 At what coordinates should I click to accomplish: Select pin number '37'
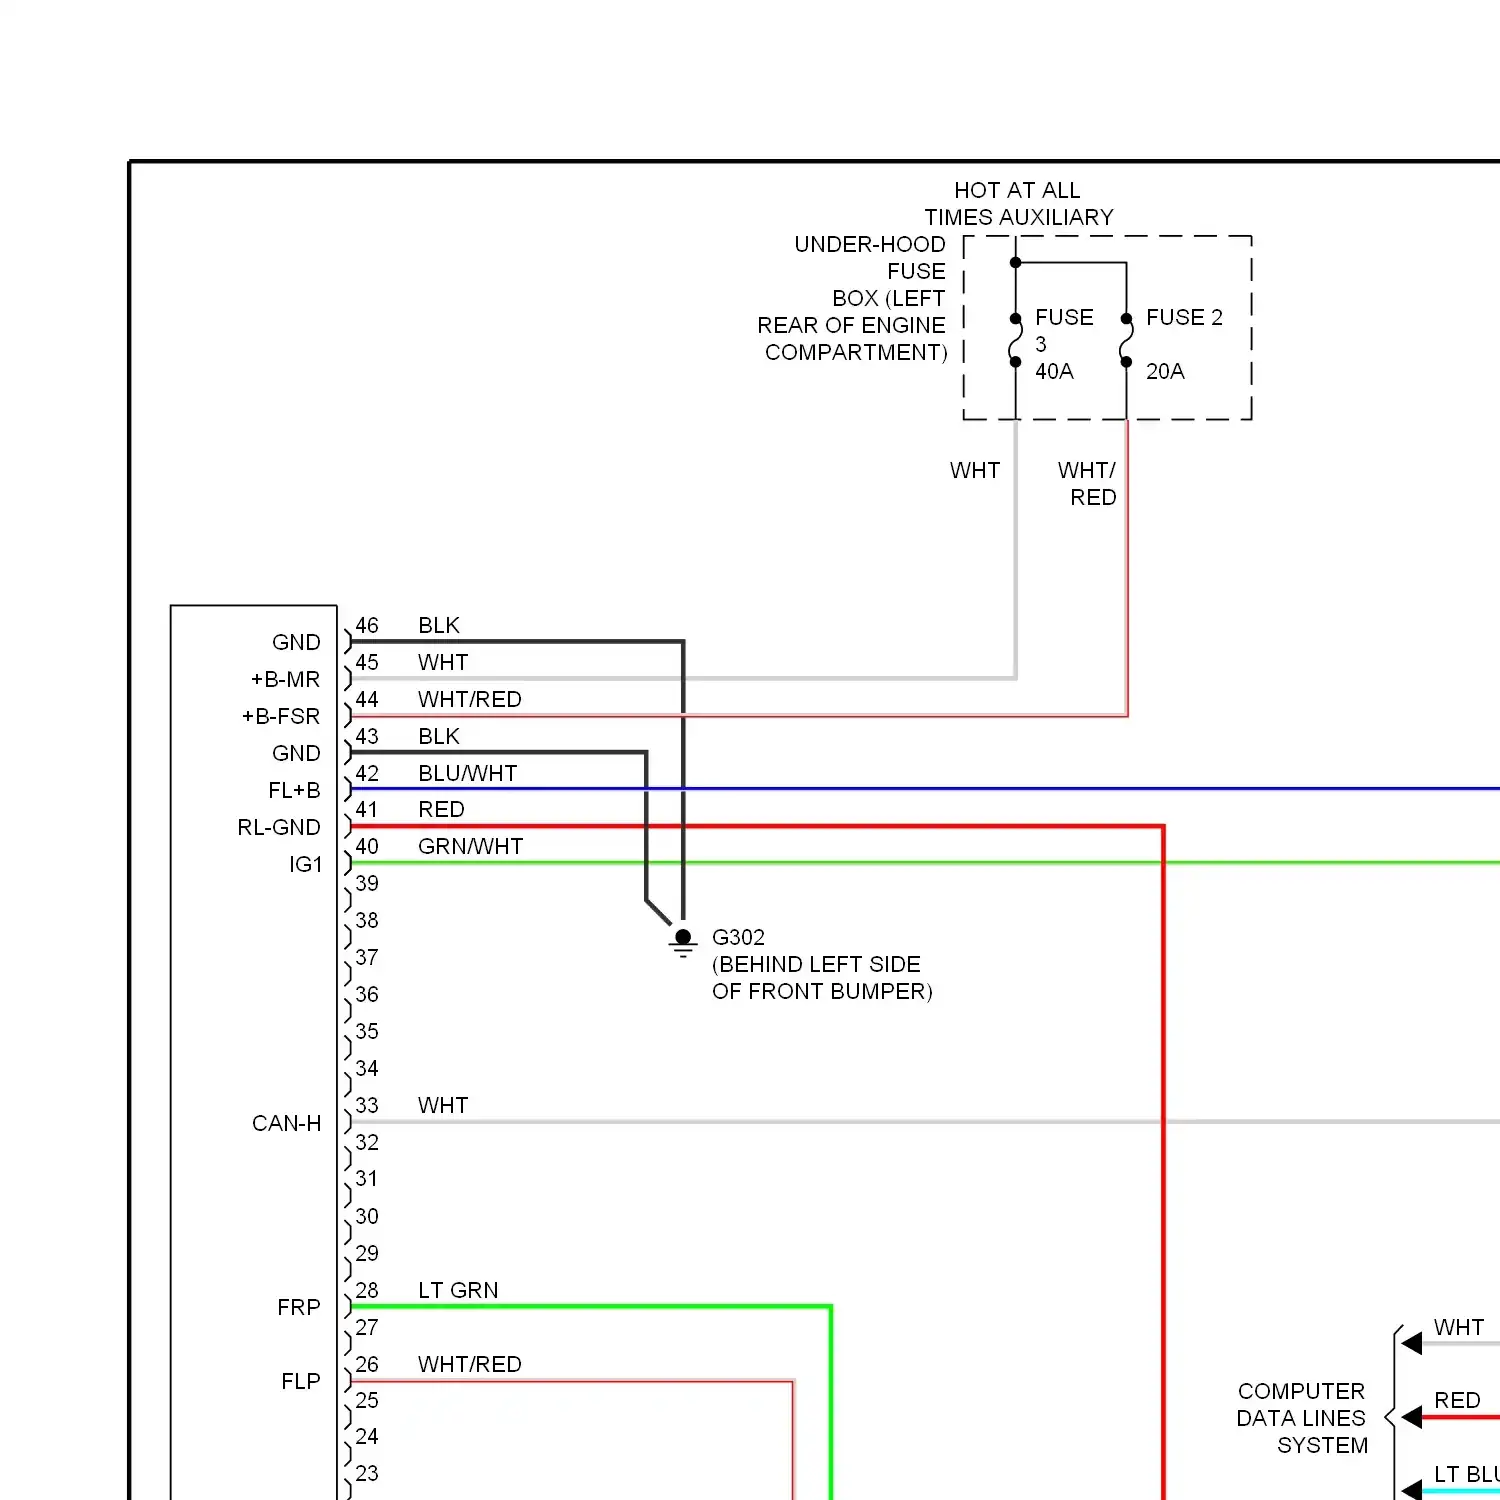tap(367, 957)
